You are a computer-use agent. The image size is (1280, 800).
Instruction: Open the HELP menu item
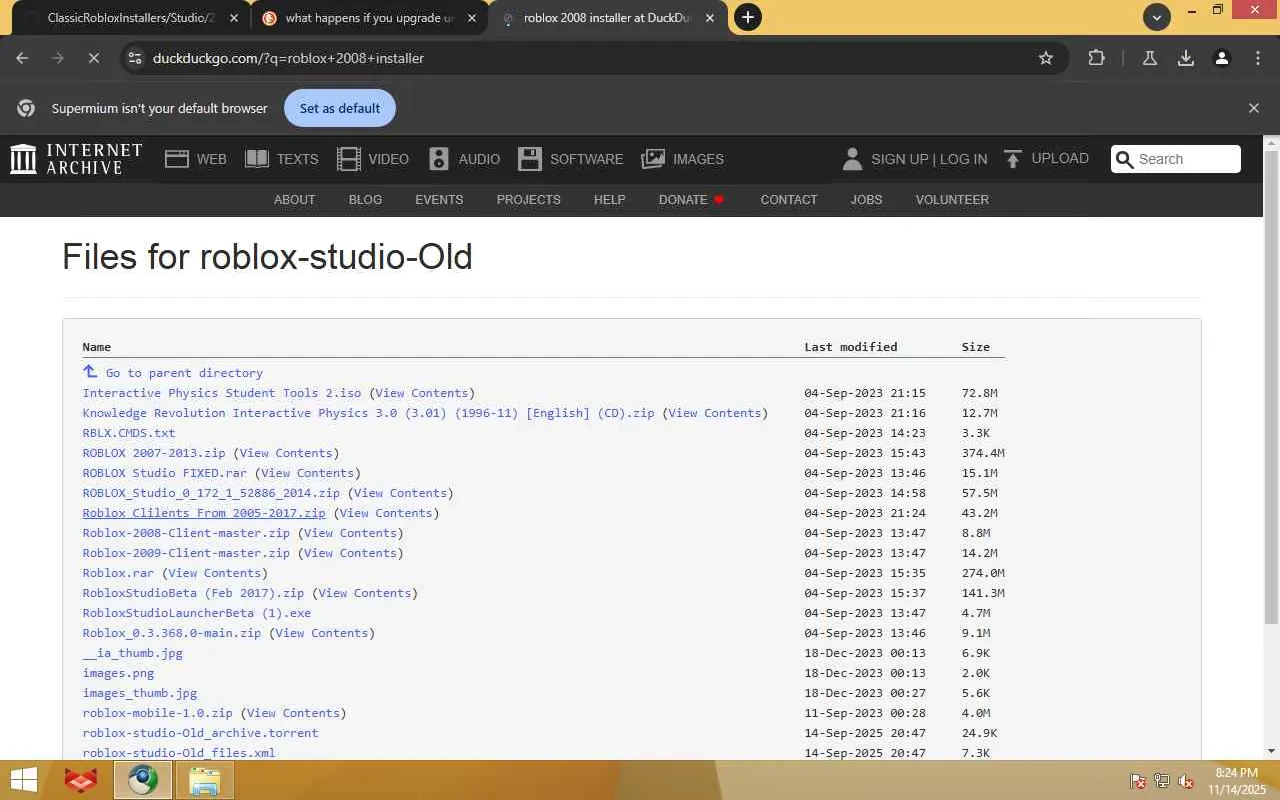point(609,199)
